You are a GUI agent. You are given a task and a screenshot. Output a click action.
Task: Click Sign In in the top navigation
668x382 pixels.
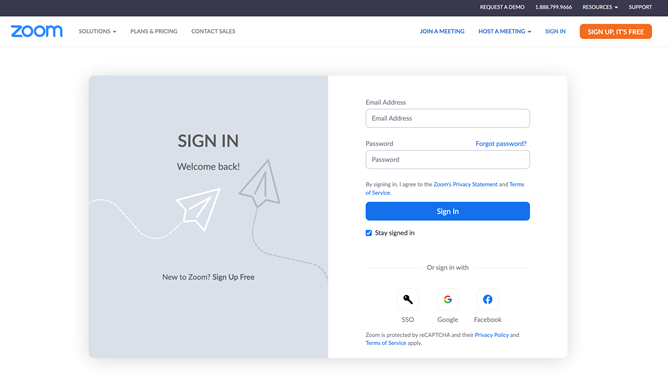555,31
